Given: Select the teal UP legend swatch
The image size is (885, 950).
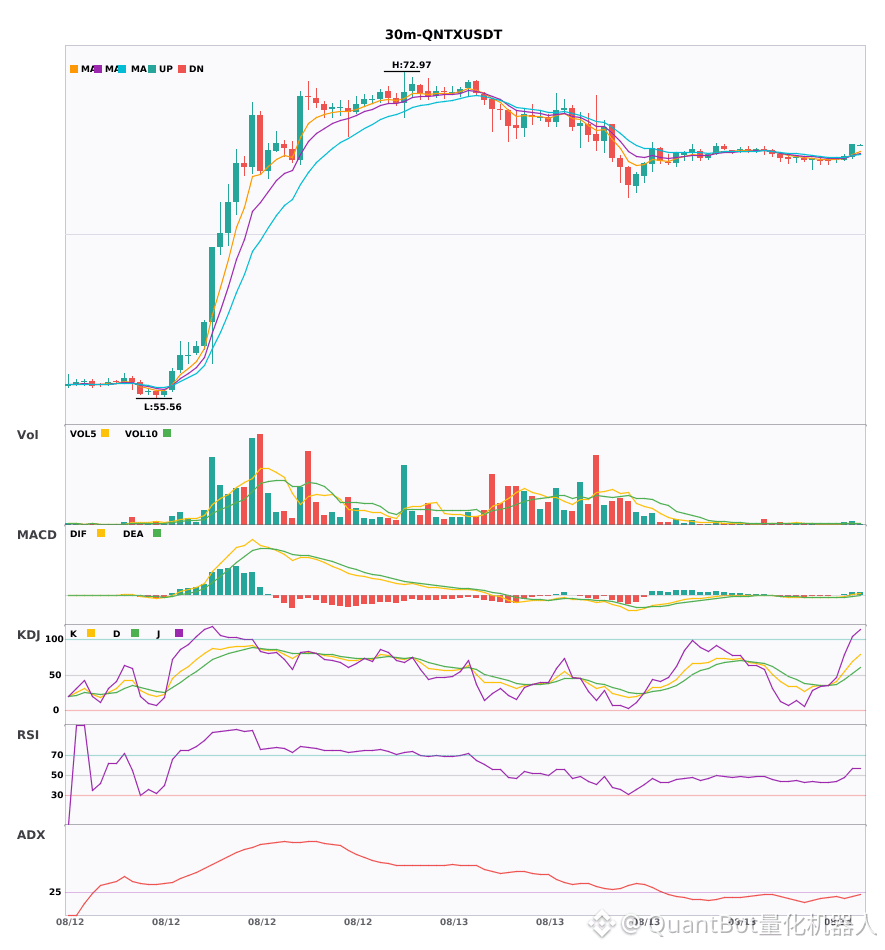Looking at the screenshot, I should tap(152, 69).
